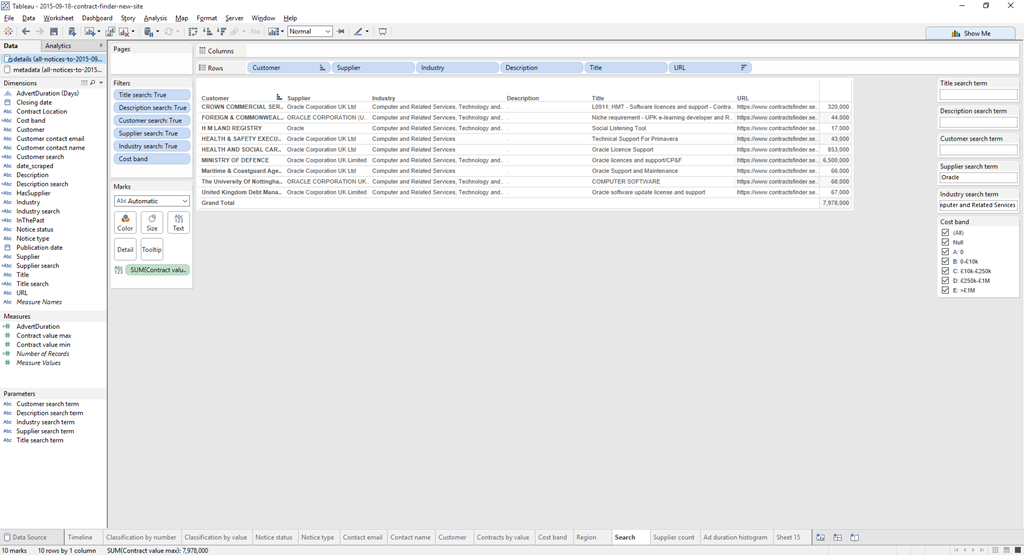This screenshot has height=555, width=1024.
Task: Switch to the Timeline sheet tab
Action: tap(80, 537)
